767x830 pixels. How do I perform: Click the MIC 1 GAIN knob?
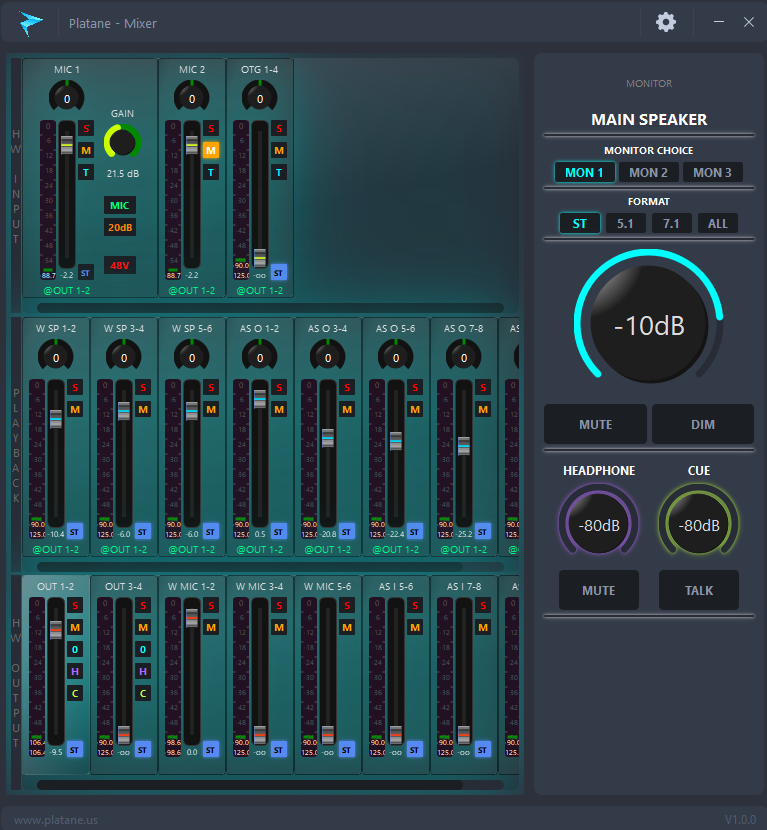pyautogui.click(x=122, y=142)
